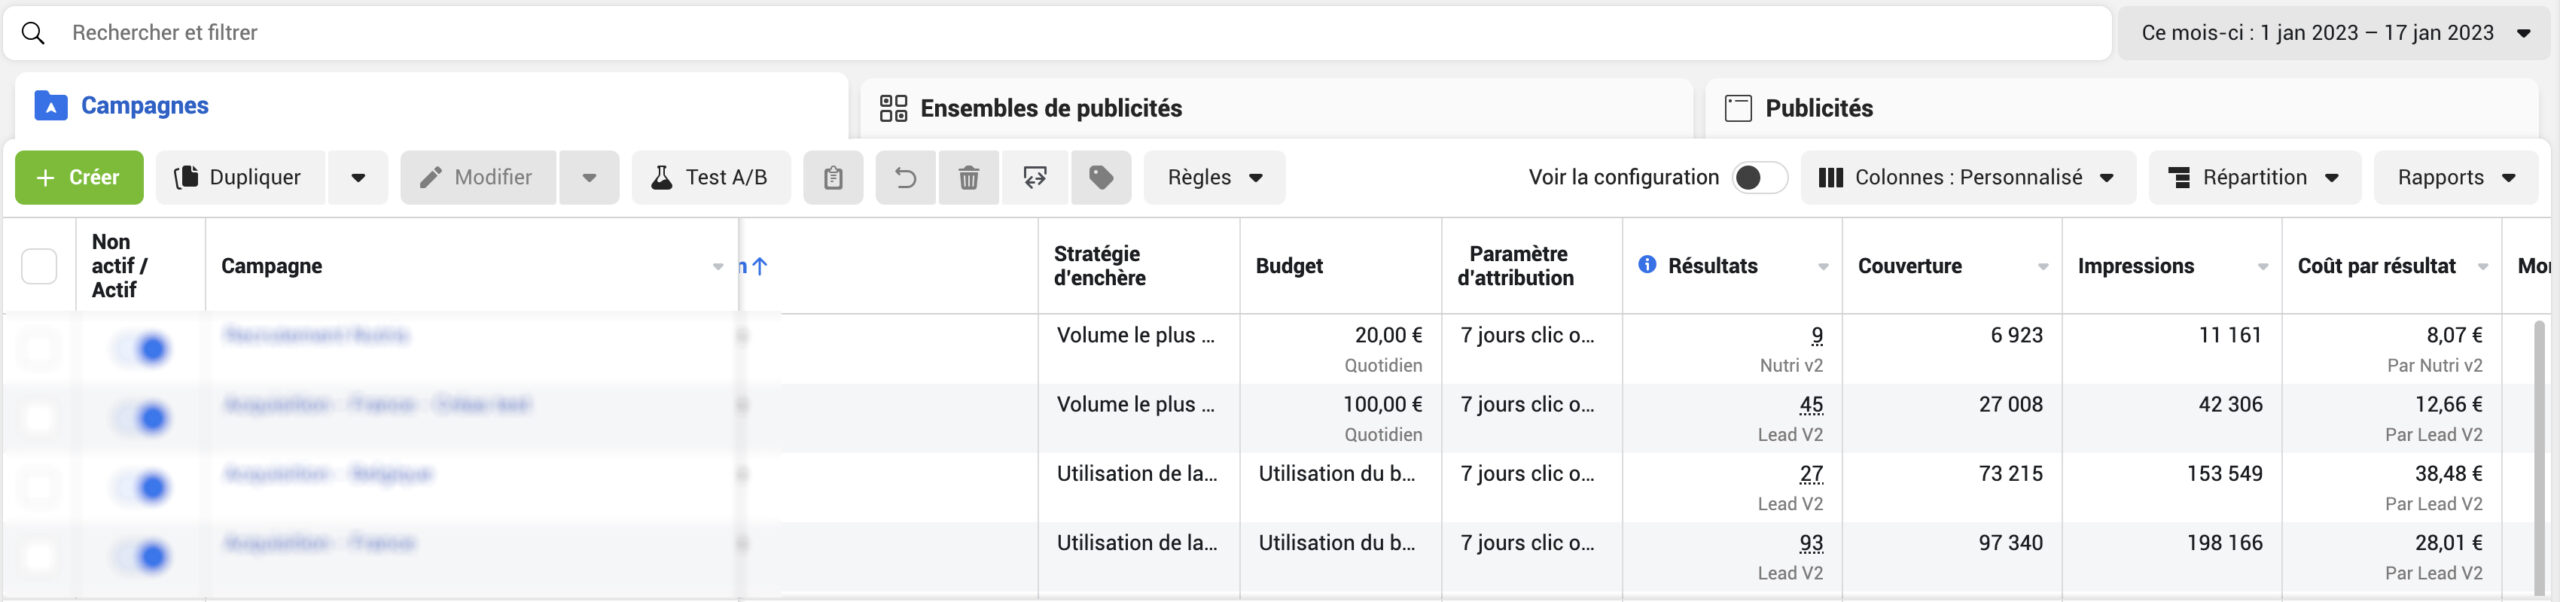Image resolution: width=2560 pixels, height=602 pixels.
Task: Click the Modifier button
Action: click(478, 178)
